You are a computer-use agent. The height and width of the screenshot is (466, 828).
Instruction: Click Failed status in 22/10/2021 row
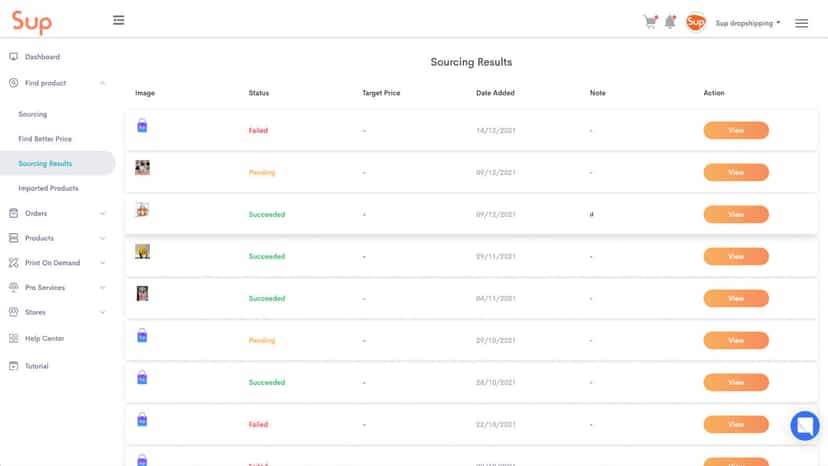[258, 424]
